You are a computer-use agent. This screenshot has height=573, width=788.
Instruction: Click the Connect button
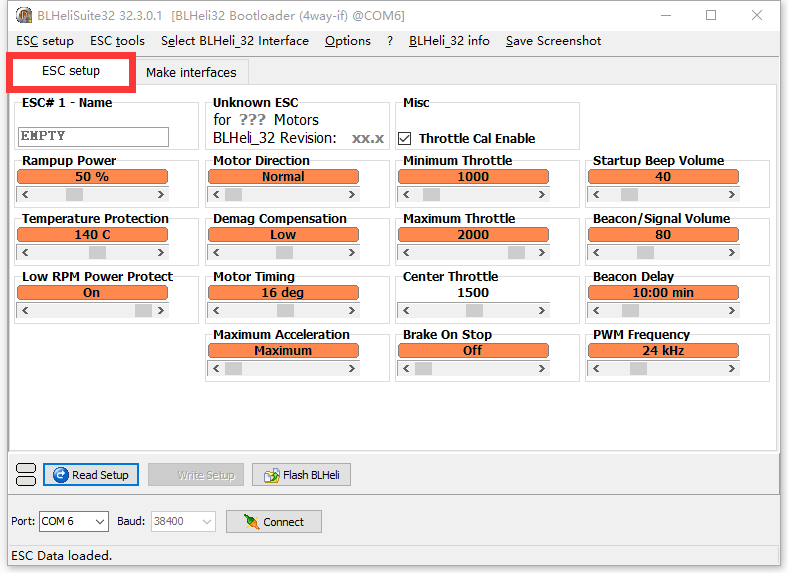point(274,522)
